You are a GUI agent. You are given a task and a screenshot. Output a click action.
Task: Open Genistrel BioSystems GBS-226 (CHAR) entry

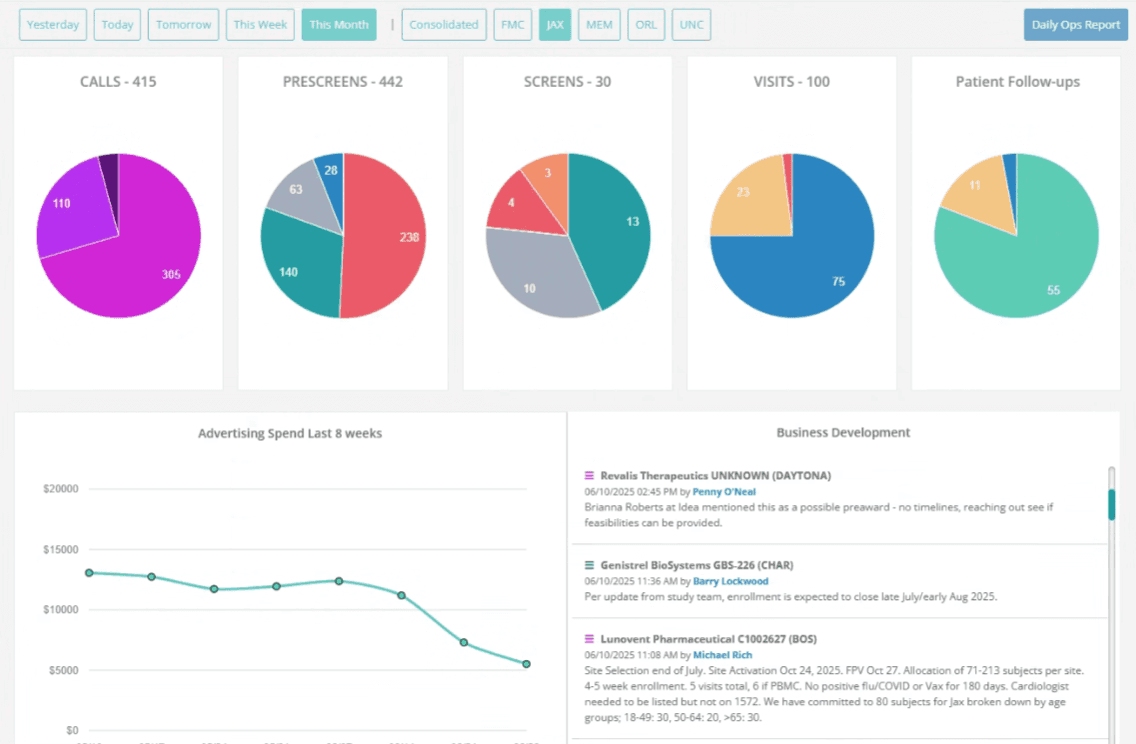(697, 565)
